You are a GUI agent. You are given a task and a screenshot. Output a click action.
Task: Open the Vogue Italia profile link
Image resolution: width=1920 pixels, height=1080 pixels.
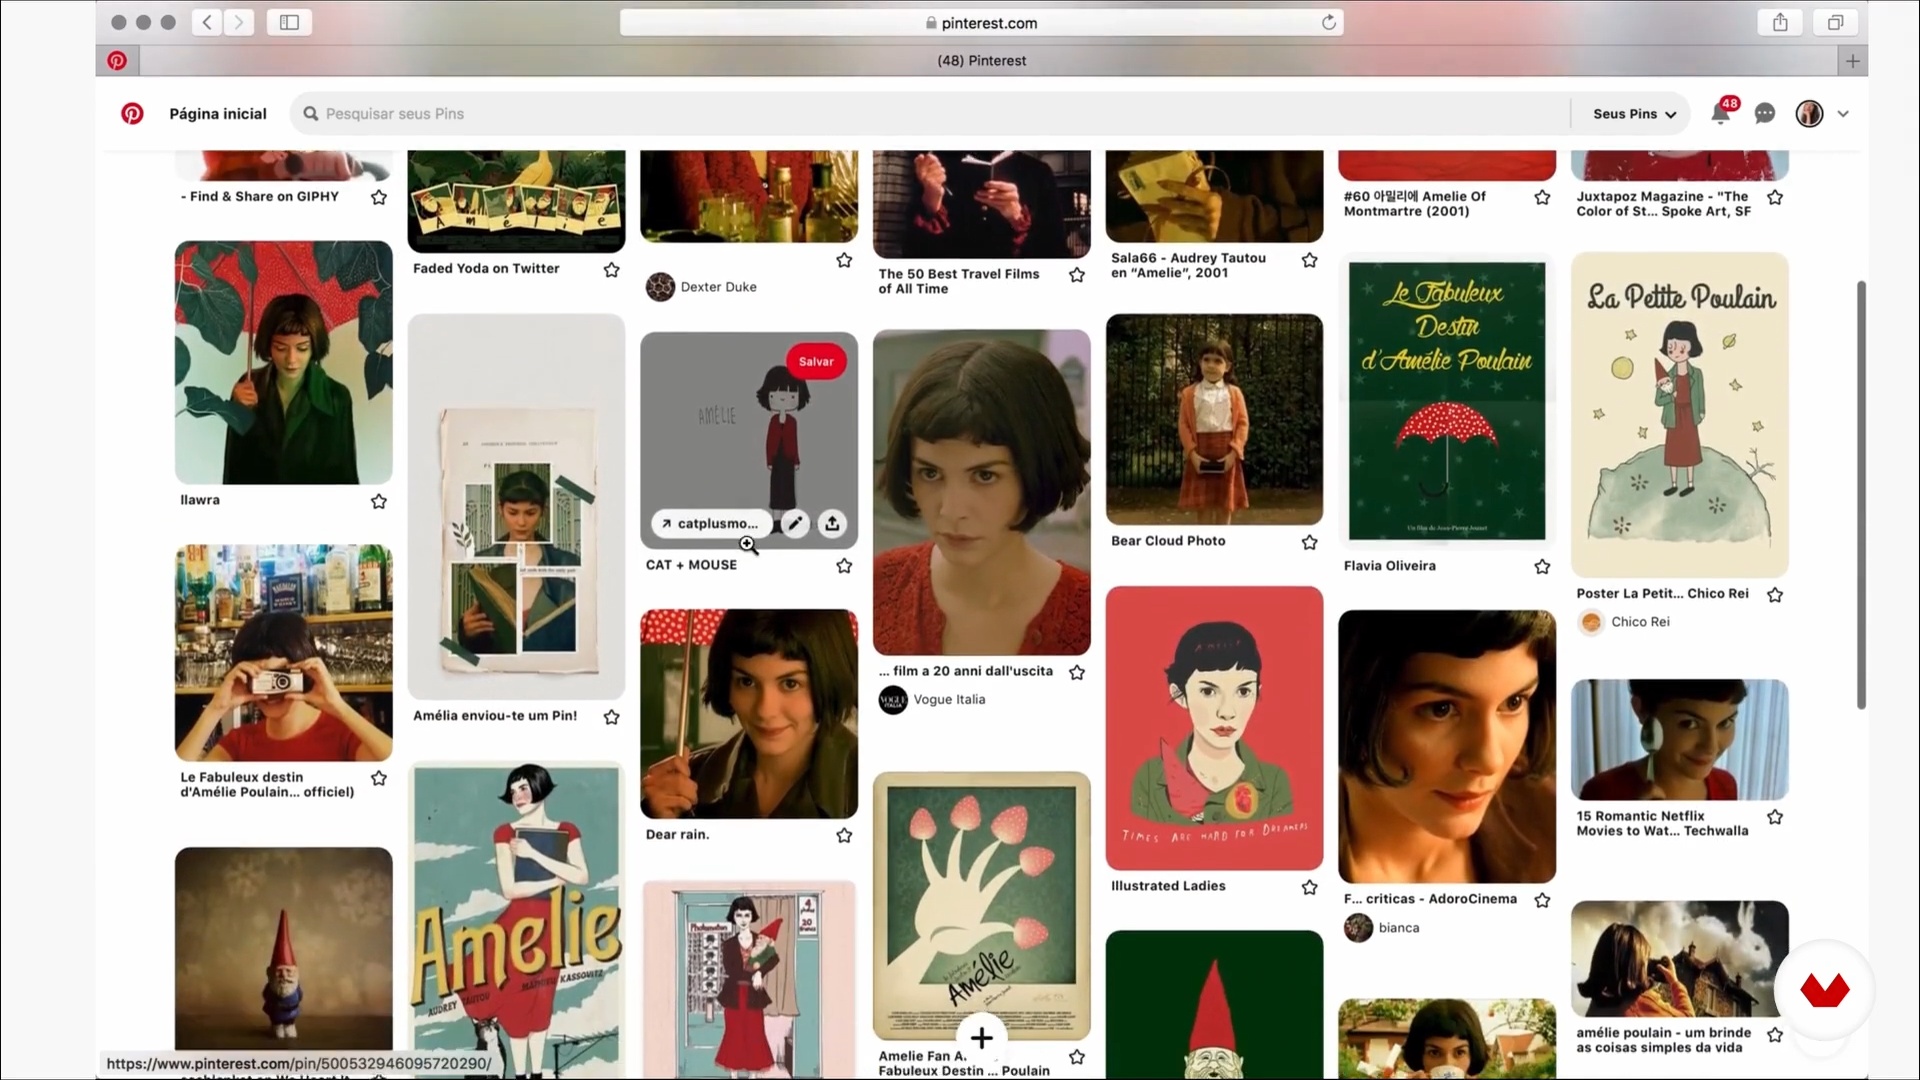tap(932, 700)
